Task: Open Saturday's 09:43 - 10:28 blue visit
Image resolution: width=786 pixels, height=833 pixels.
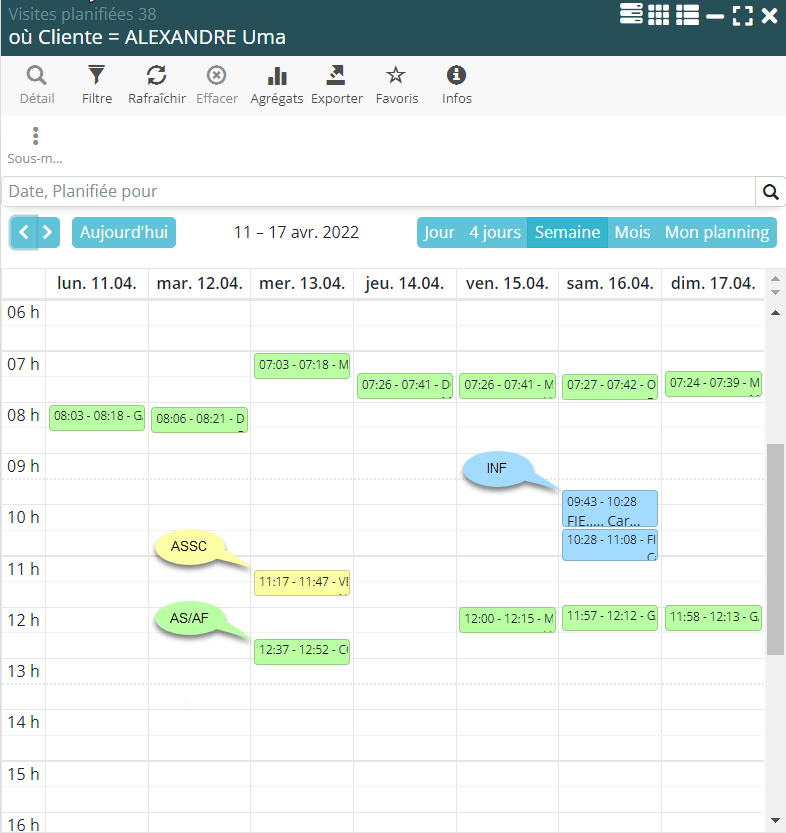Action: 609,508
